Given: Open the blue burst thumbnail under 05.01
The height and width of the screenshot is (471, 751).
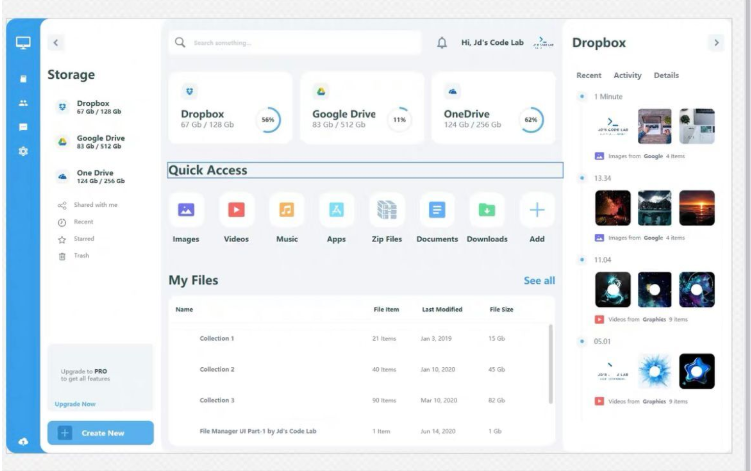Looking at the screenshot, I should [x=655, y=371].
